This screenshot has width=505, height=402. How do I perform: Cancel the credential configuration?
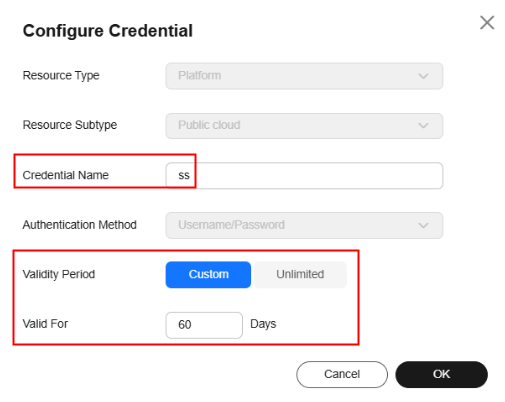coord(342,374)
